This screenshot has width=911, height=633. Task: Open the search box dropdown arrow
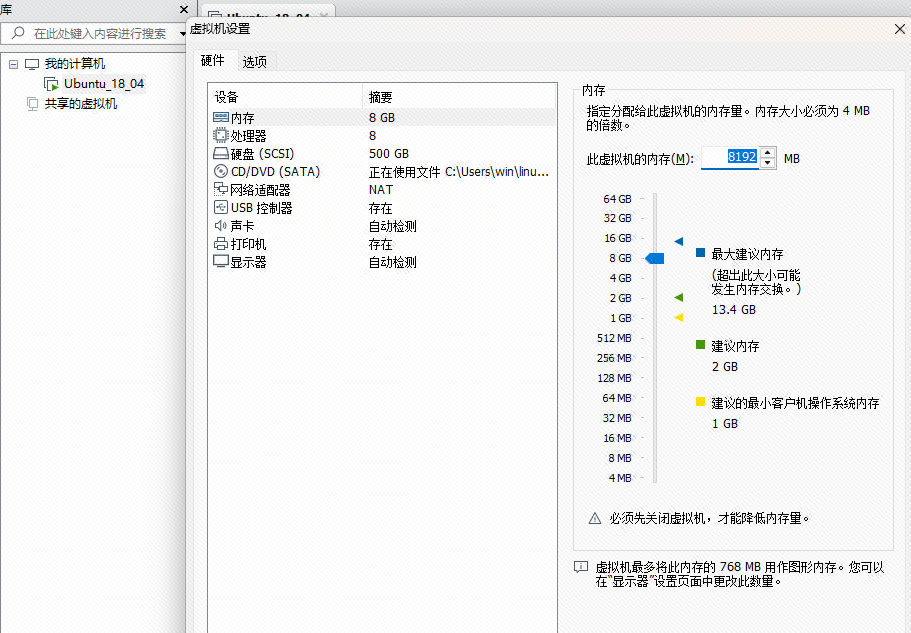[x=182, y=34]
